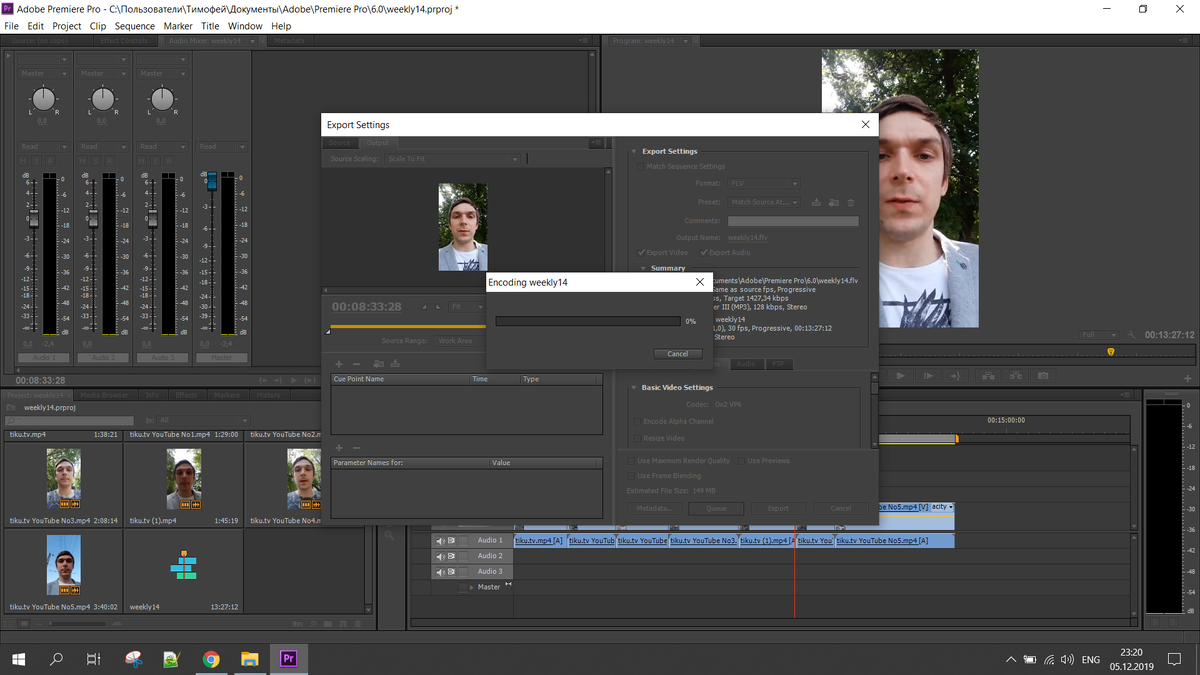Collapse the Export Settings section
This screenshot has height=675, width=1200.
(634, 152)
